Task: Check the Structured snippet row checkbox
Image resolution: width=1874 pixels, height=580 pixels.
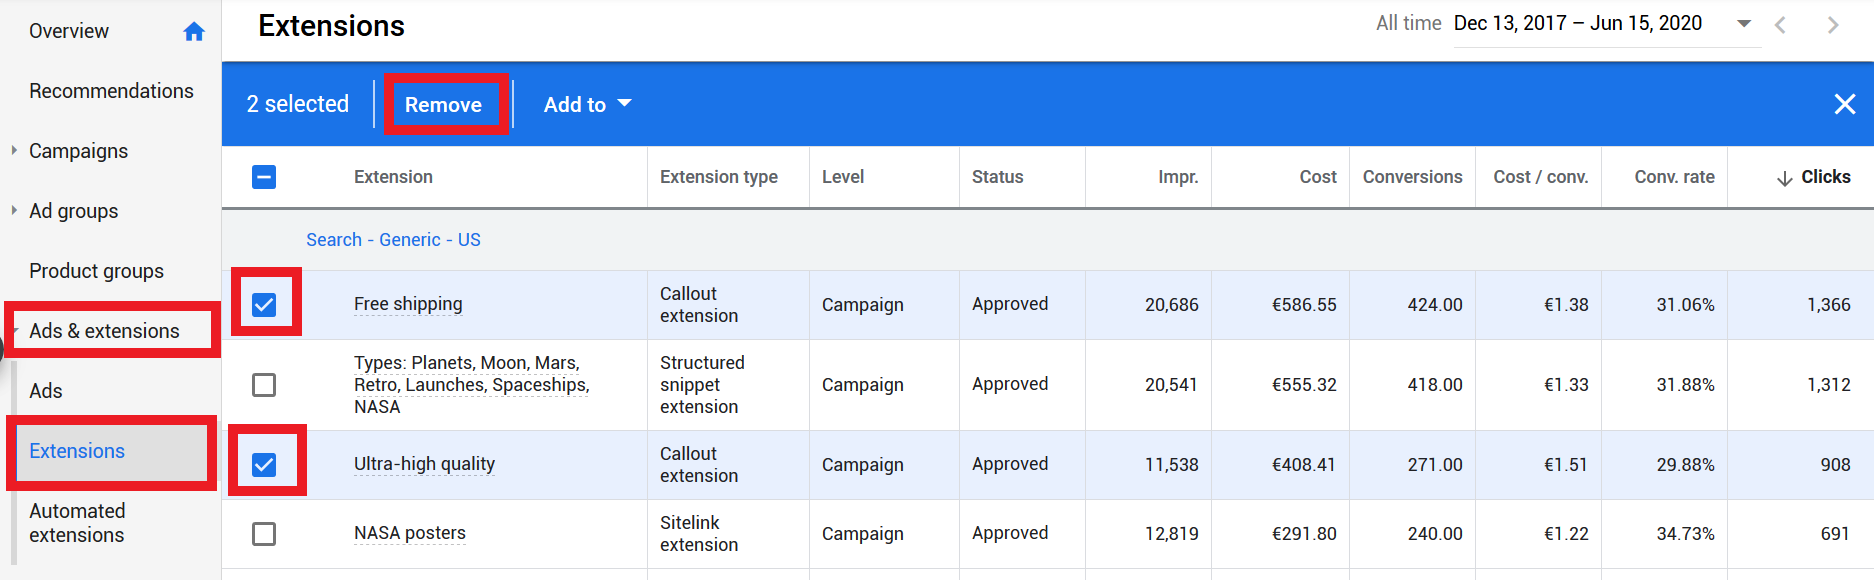Action: click(x=264, y=385)
